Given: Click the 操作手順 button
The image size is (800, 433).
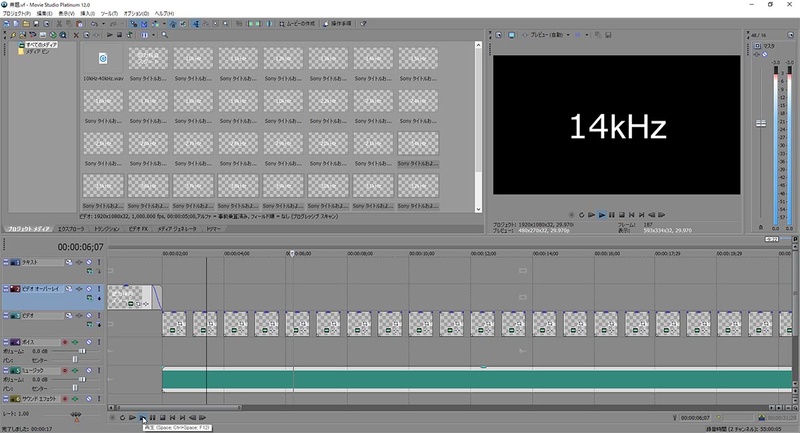Looking at the screenshot, I should pos(337,23).
